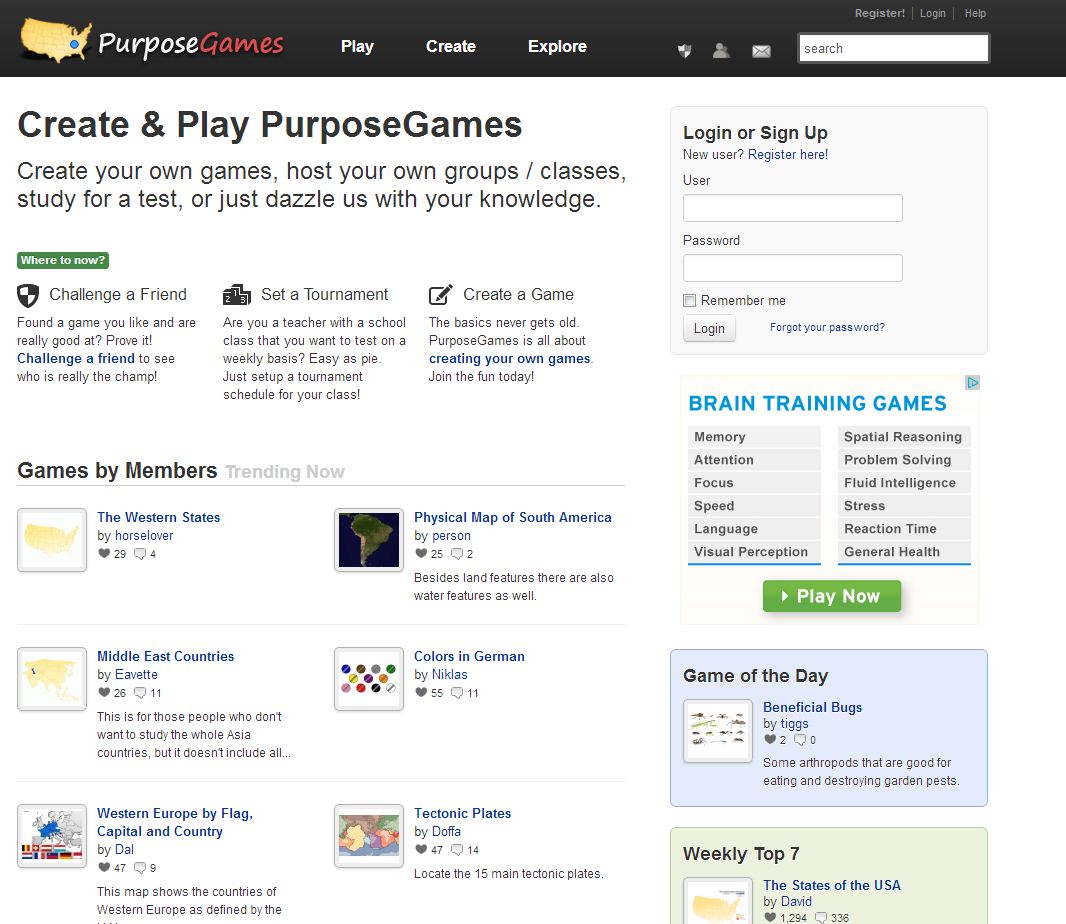1066x924 pixels.
Task: Click the comment icon for The Western States
Action: click(x=140, y=554)
